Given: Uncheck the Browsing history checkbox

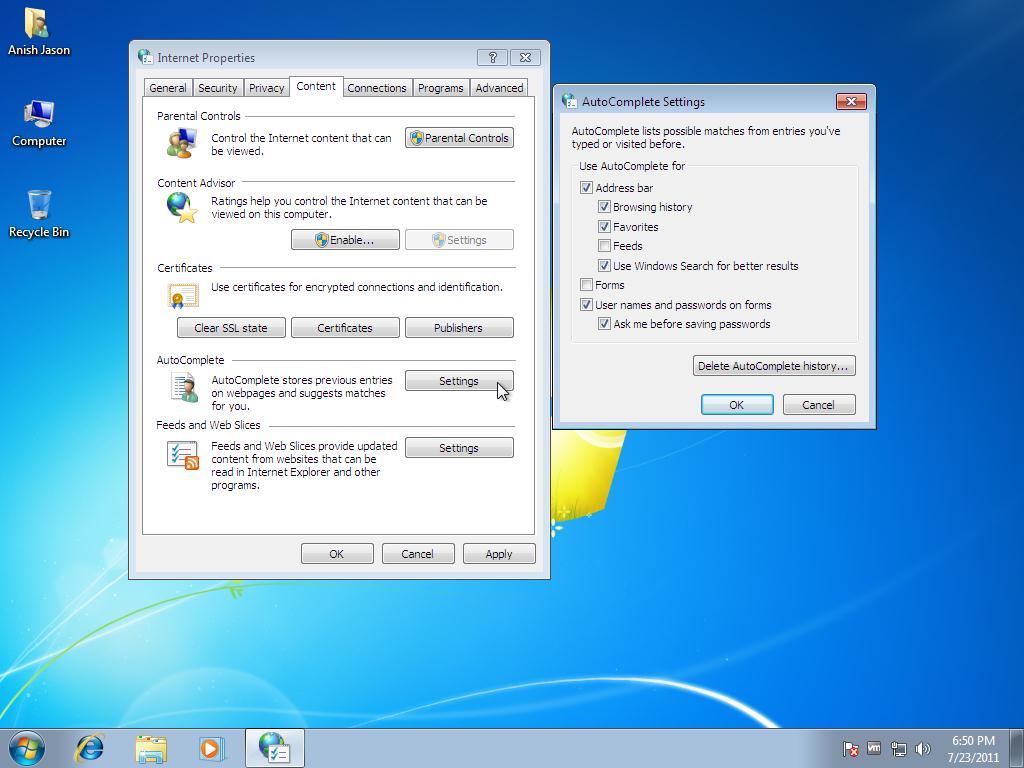Looking at the screenshot, I should coord(604,207).
